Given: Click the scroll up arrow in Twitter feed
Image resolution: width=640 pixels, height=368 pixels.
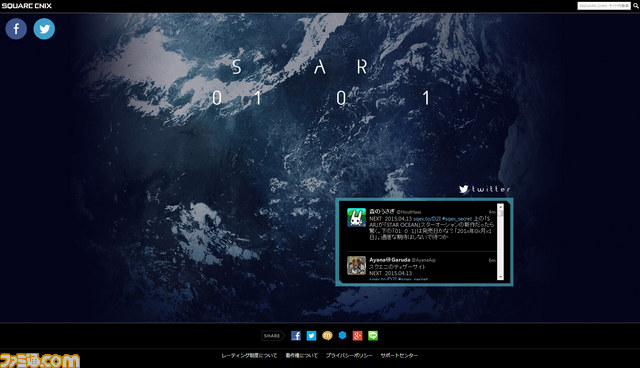Looking at the screenshot, I should pos(500,207).
